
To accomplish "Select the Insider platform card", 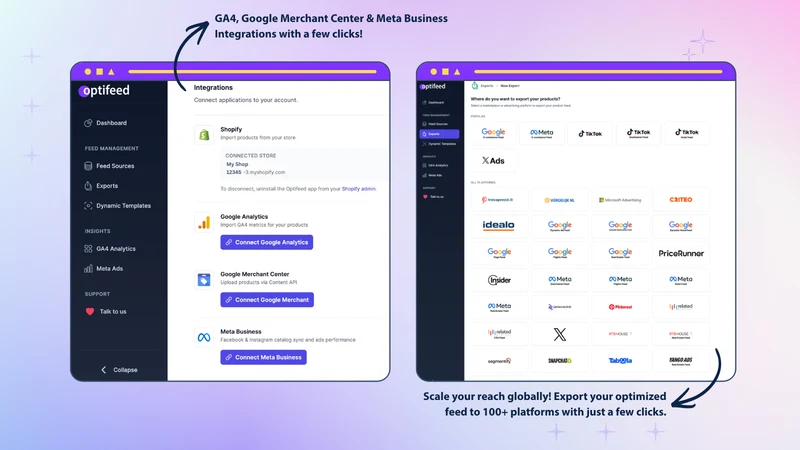I will [499, 280].
